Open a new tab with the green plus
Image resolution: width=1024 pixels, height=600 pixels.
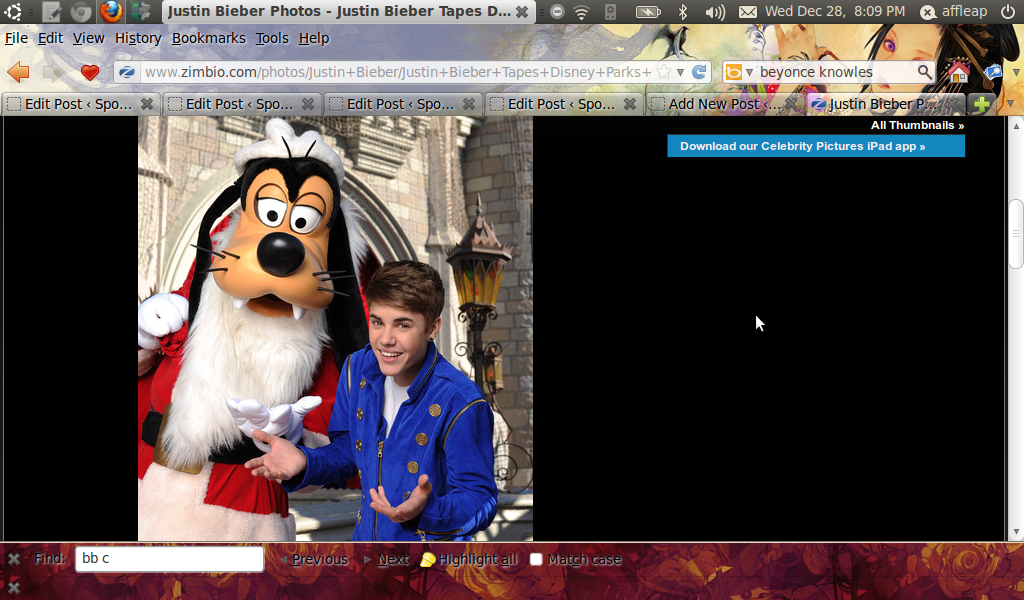pos(981,104)
